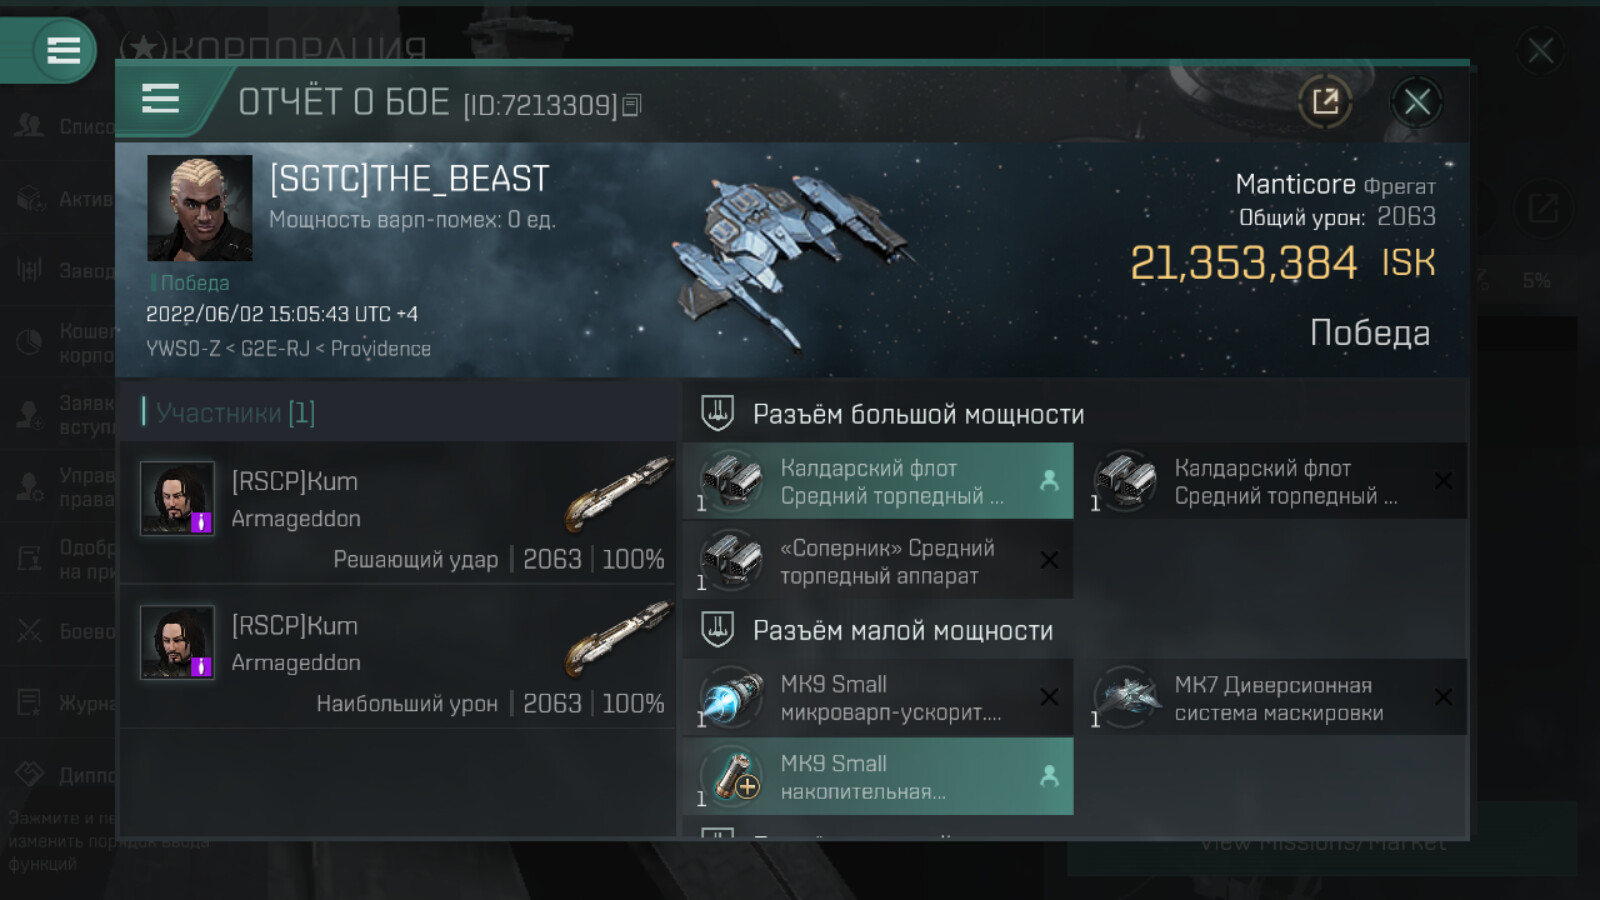Screen dimensions: 1600x900
Task: Select highlighted Калдарский флот torpedo launcher
Action: click(x=878, y=481)
